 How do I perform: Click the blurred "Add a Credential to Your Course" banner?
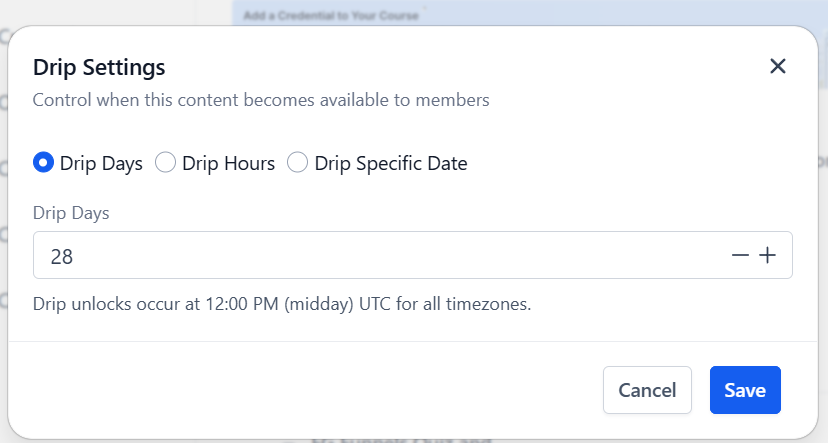tap(331, 16)
